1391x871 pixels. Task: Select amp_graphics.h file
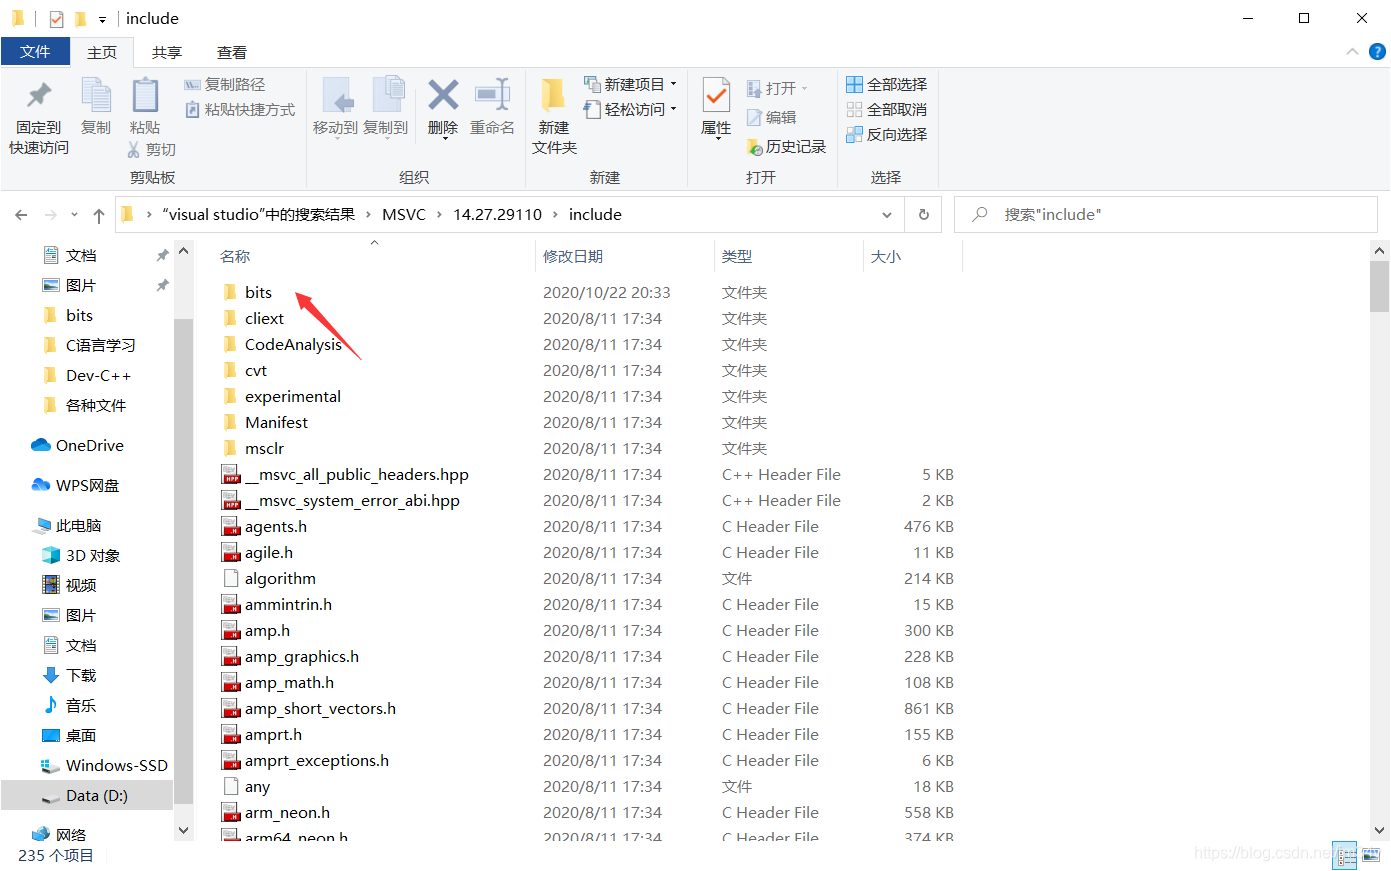pyautogui.click(x=302, y=657)
